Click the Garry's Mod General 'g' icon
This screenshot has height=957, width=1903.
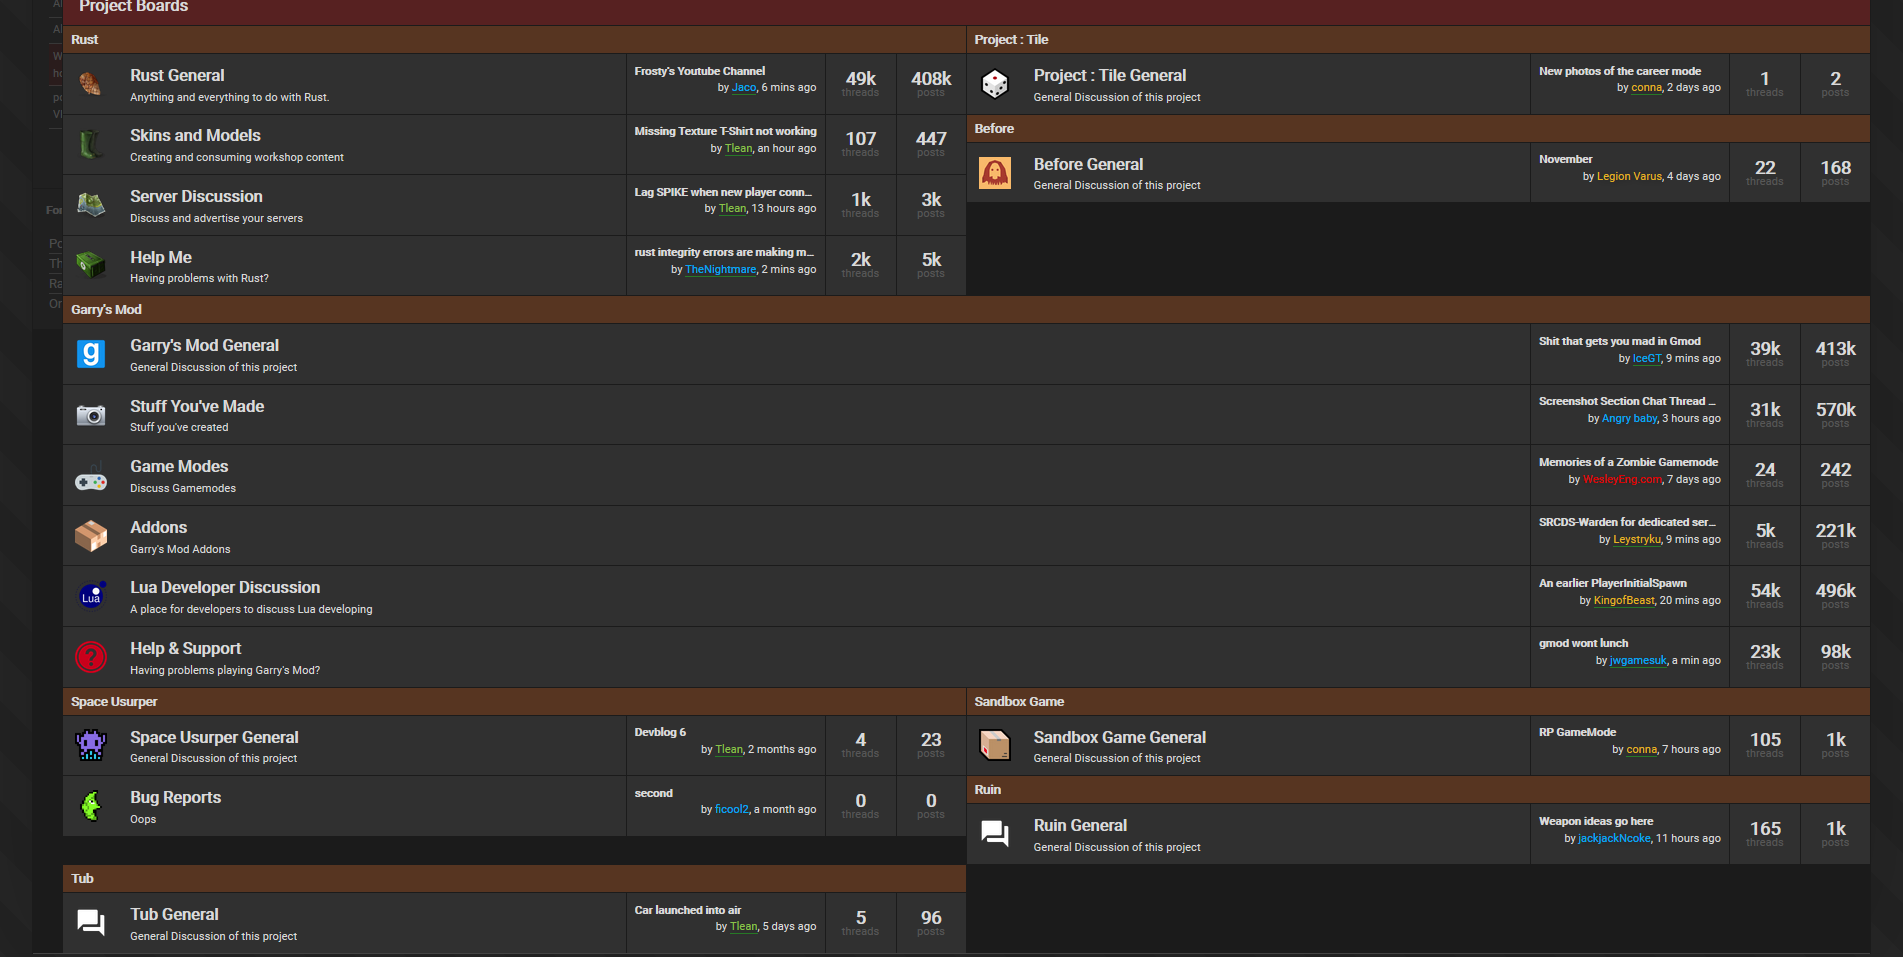click(x=91, y=354)
